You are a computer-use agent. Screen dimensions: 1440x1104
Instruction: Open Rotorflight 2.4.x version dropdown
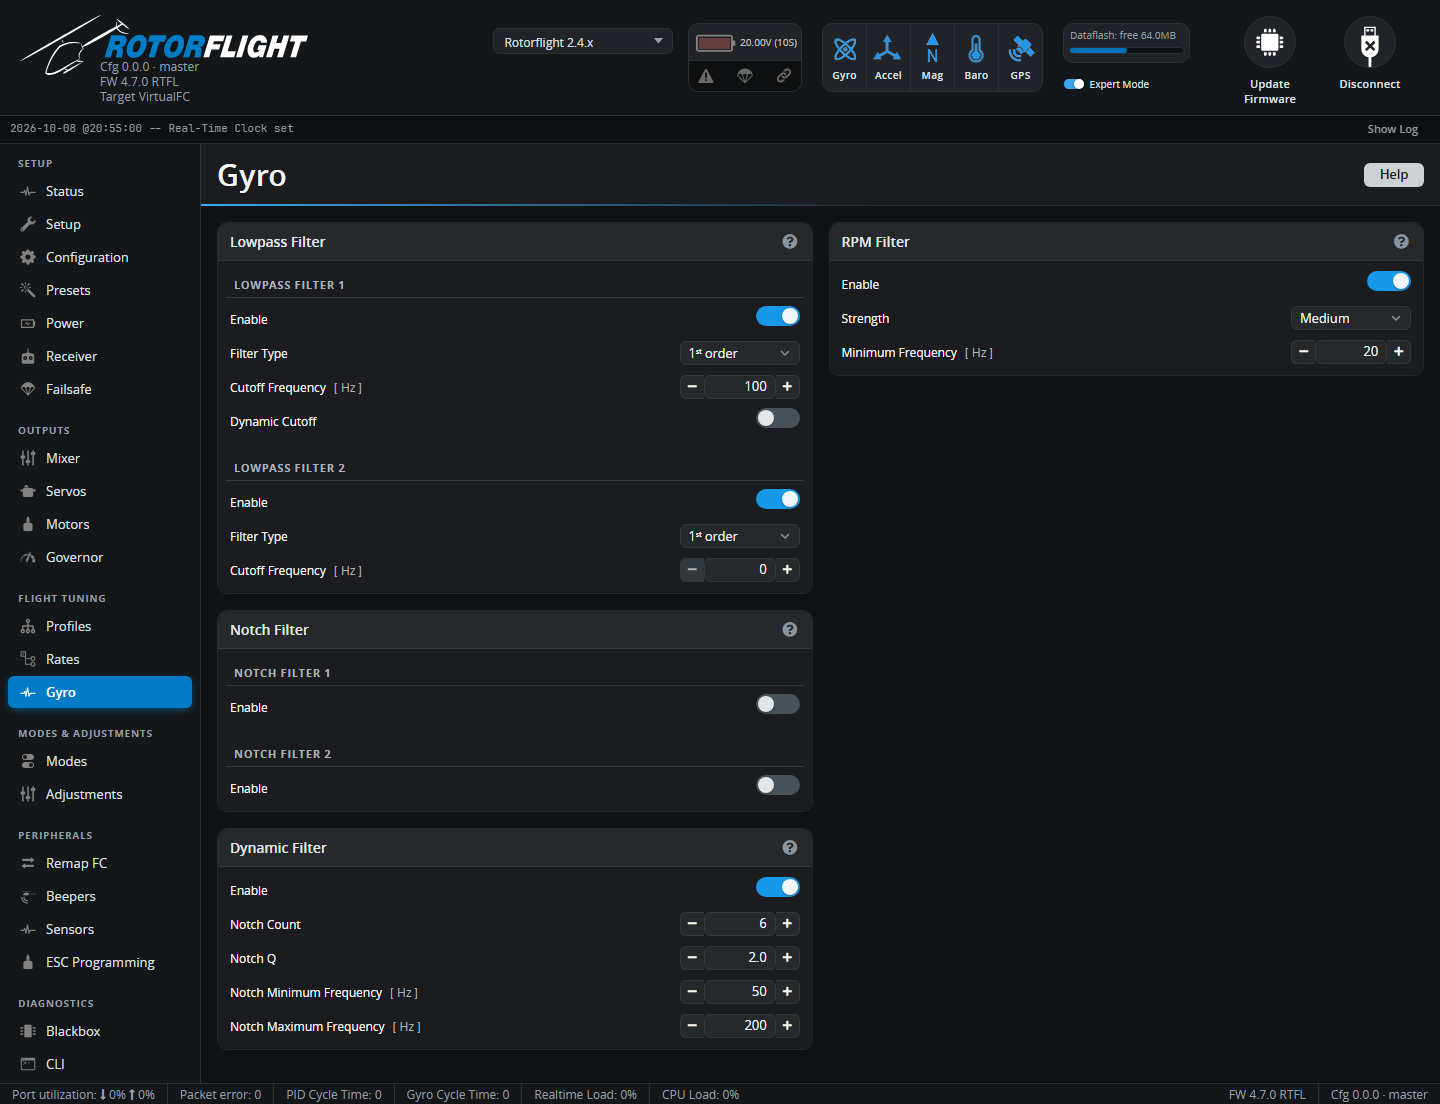(x=583, y=42)
